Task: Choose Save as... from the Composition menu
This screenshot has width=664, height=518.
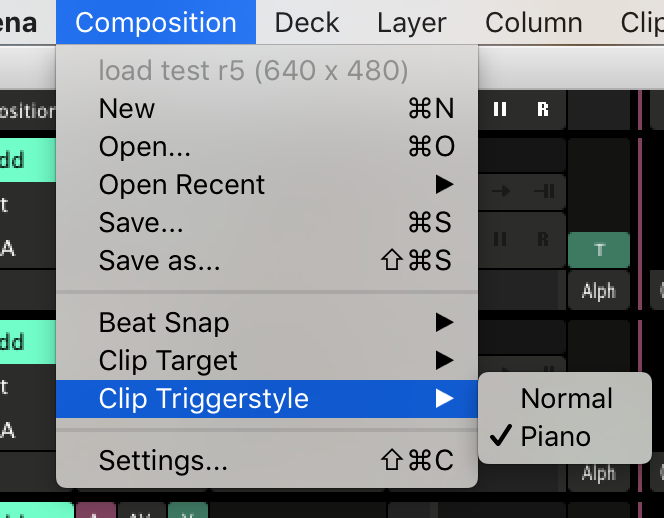Action: (x=159, y=261)
